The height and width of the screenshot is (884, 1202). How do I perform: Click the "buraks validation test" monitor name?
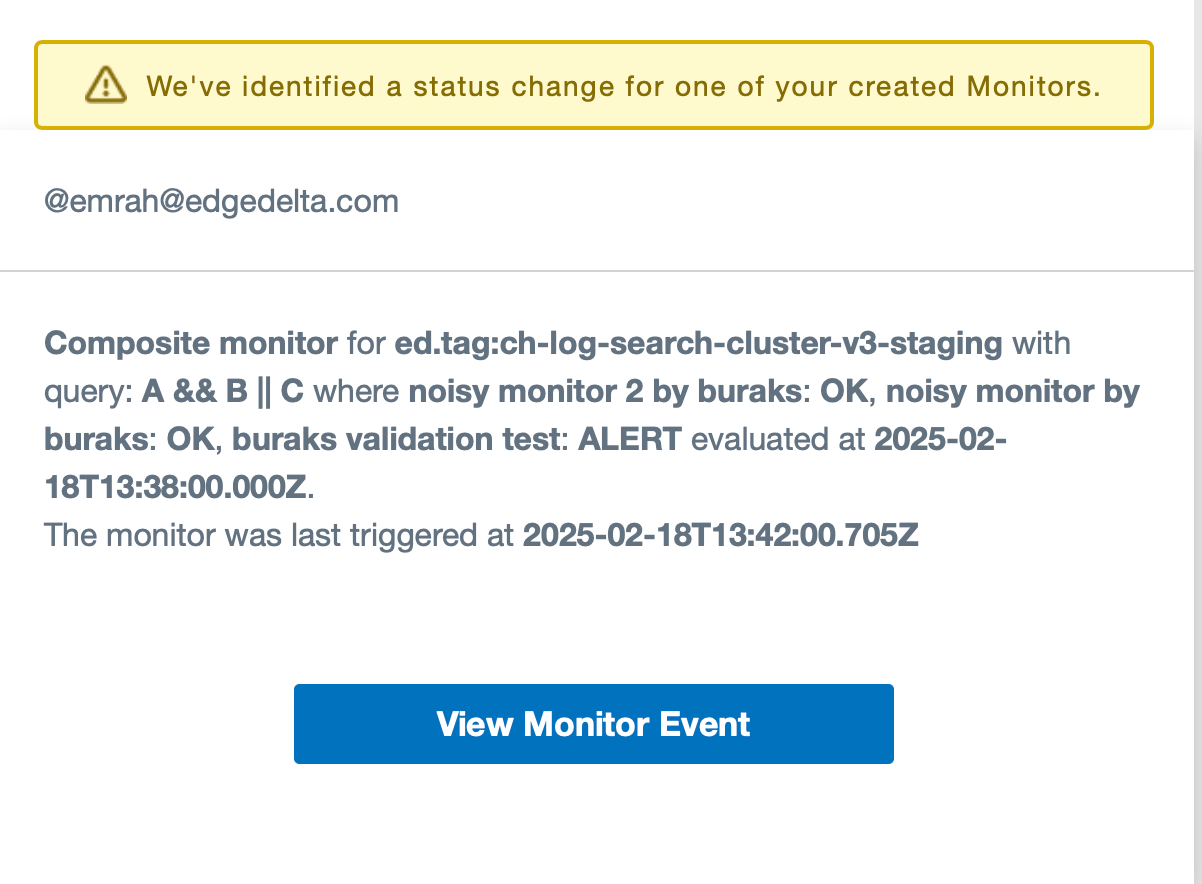pyautogui.click(x=399, y=440)
